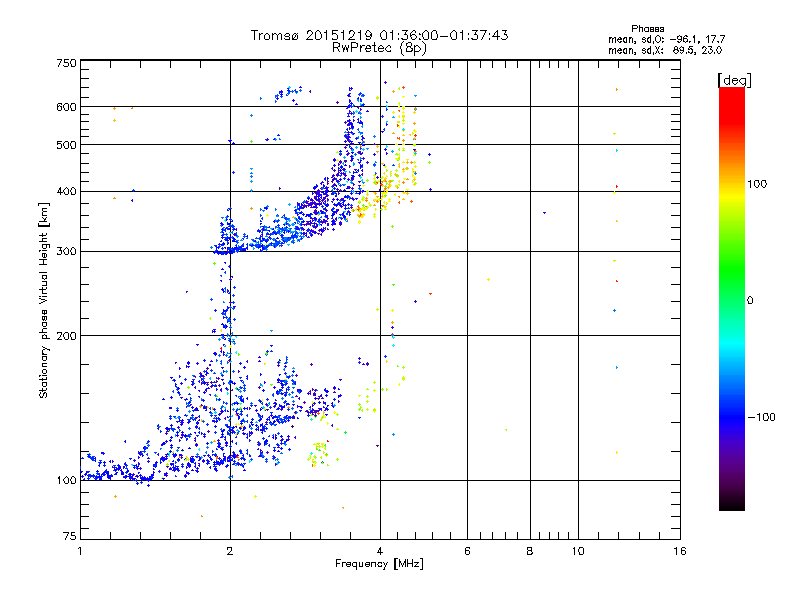Click y-axis tick label '300'
This screenshot has width=800, height=600.
[67, 252]
